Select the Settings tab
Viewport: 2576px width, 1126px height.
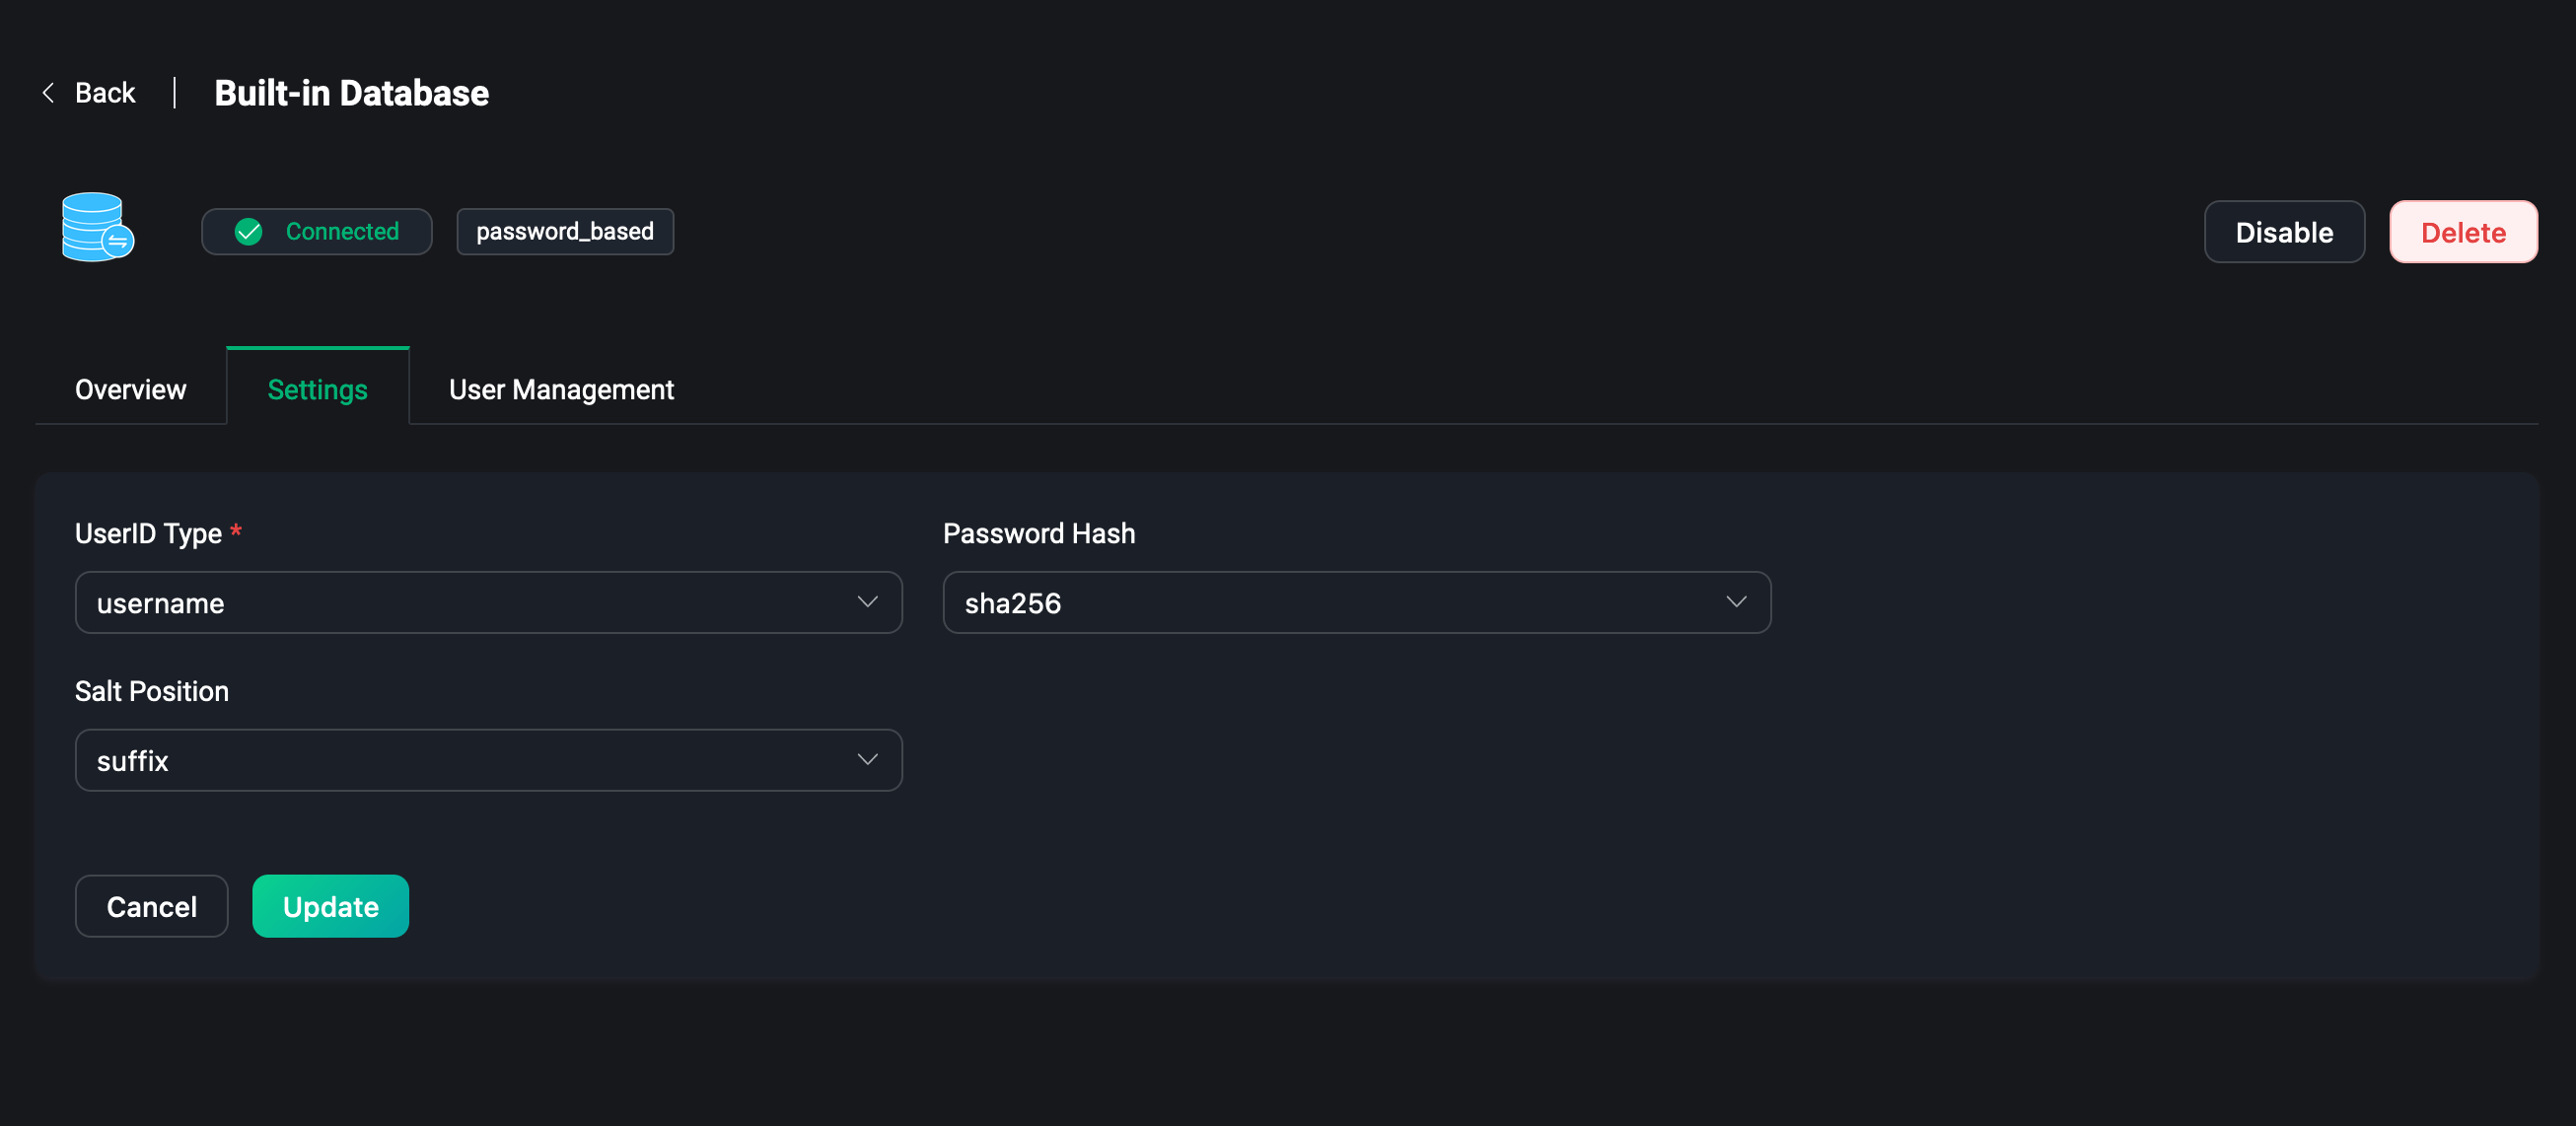(317, 389)
